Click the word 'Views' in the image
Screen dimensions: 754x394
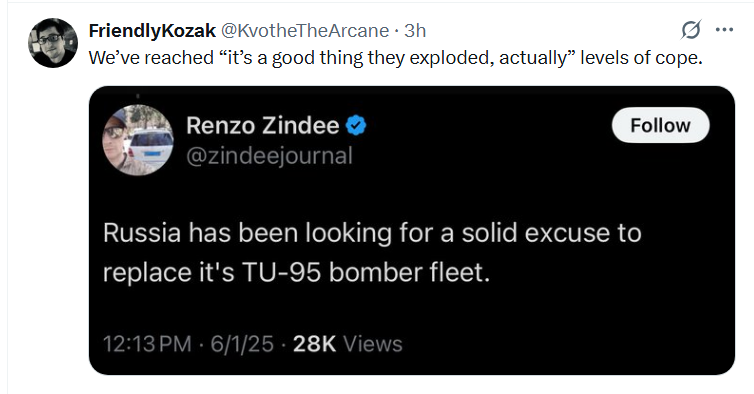373,344
